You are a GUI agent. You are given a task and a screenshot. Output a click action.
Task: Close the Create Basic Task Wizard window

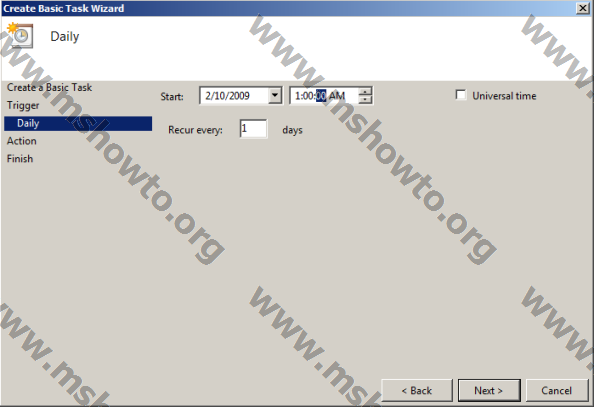583,8
